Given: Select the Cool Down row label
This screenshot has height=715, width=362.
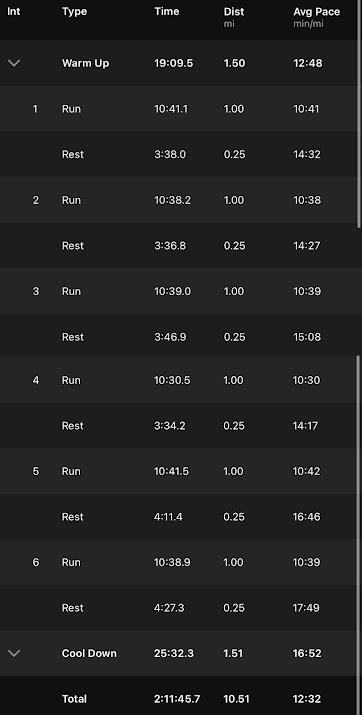Looking at the screenshot, I should pyautogui.click(x=89, y=653).
